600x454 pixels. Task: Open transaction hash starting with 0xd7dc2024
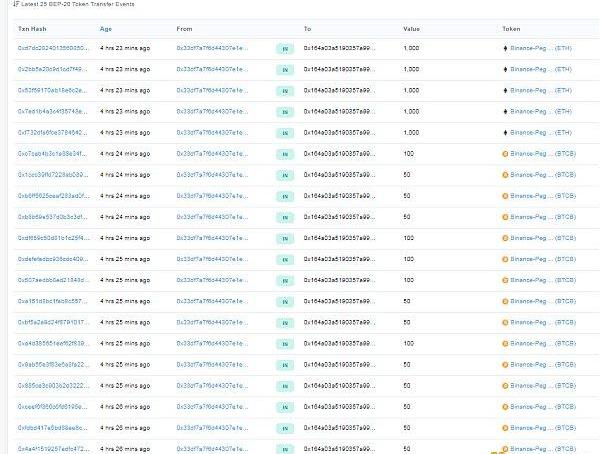[x=53, y=48]
